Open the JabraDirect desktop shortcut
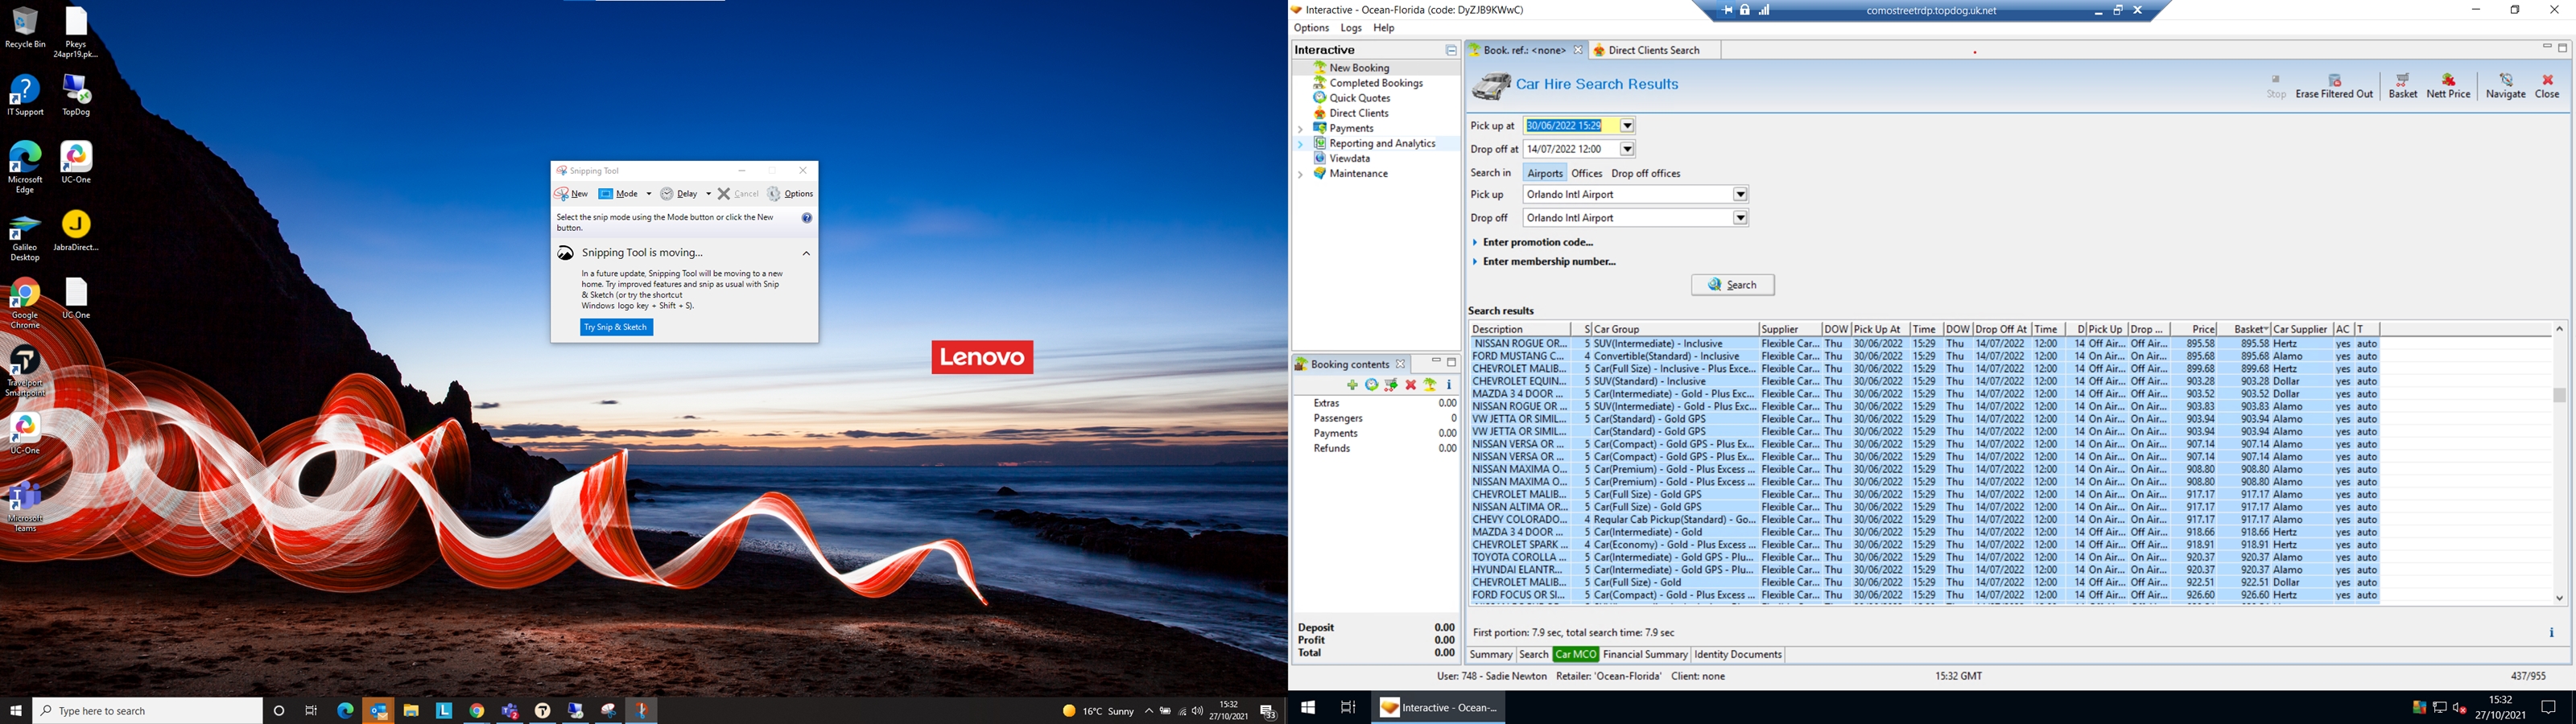 [76, 230]
